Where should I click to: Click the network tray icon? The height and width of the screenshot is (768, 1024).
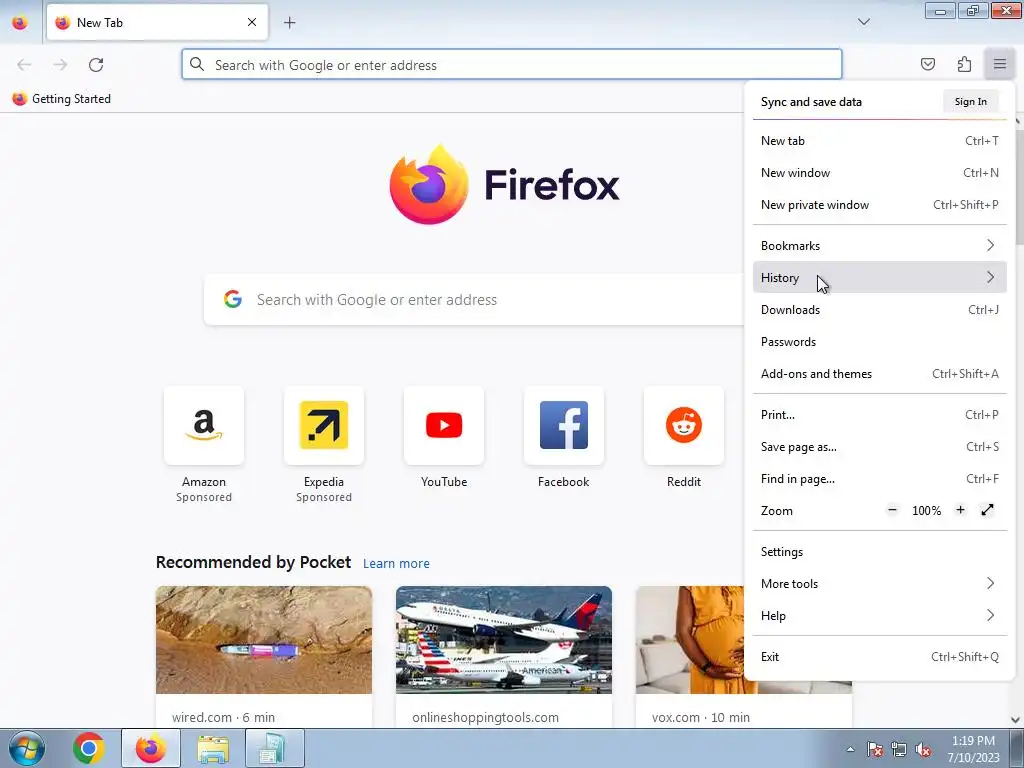[x=899, y=749]
